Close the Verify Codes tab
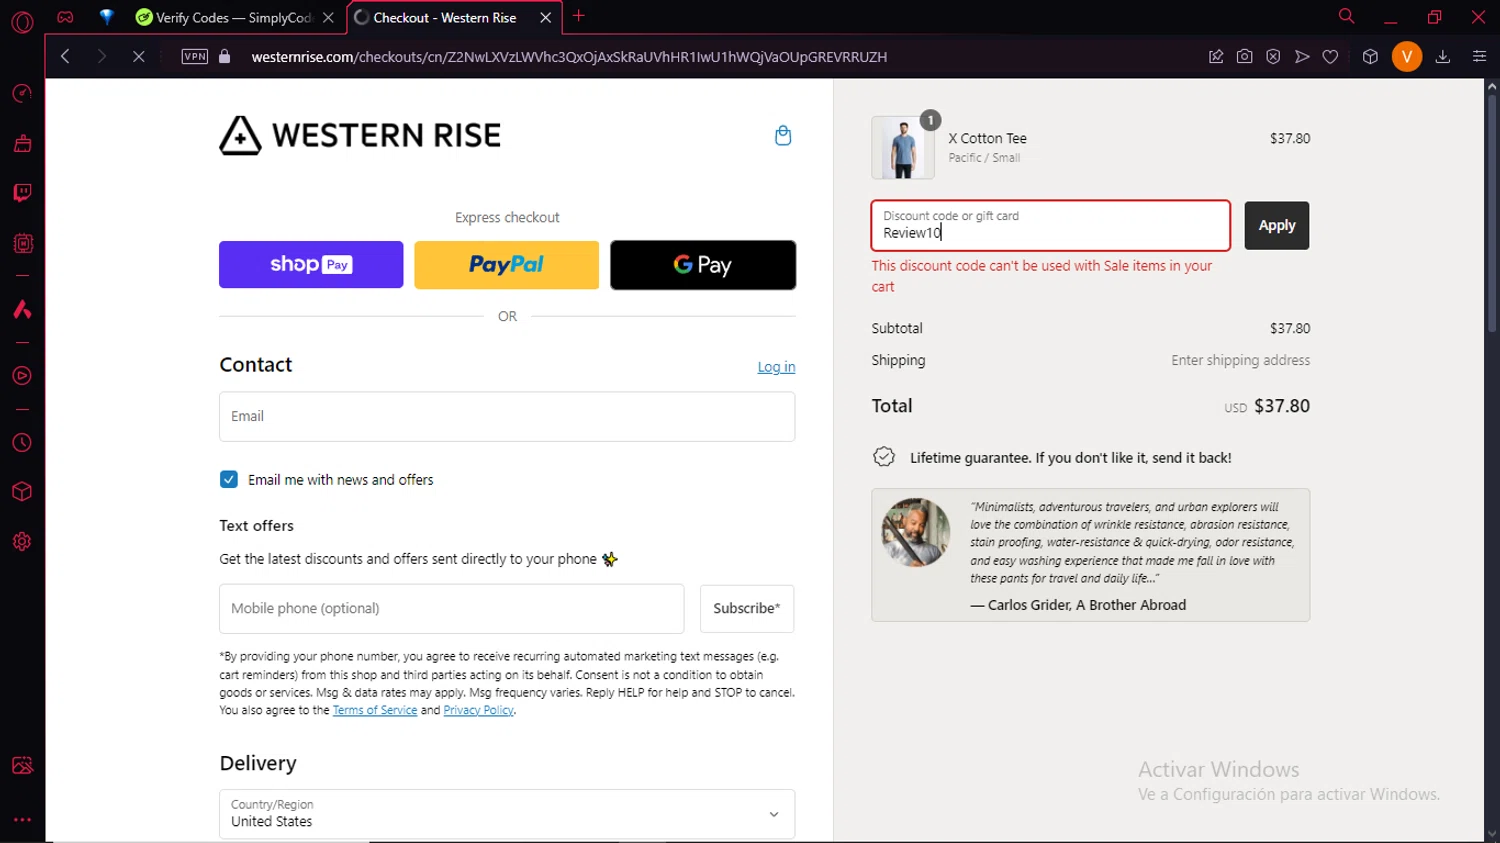The width and height of the screenshot is (1500, 843). coord(328,17)
